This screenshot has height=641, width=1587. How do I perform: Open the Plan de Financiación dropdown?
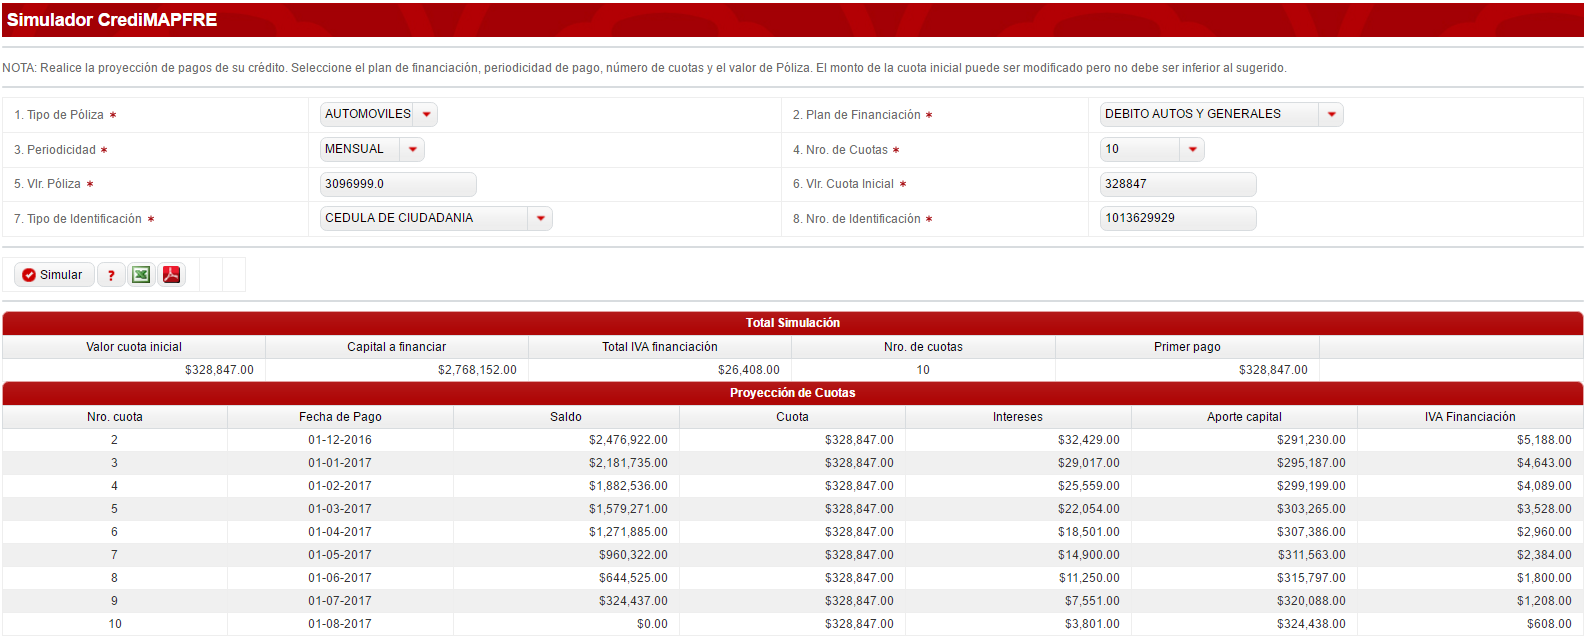tap(1221, 114)
